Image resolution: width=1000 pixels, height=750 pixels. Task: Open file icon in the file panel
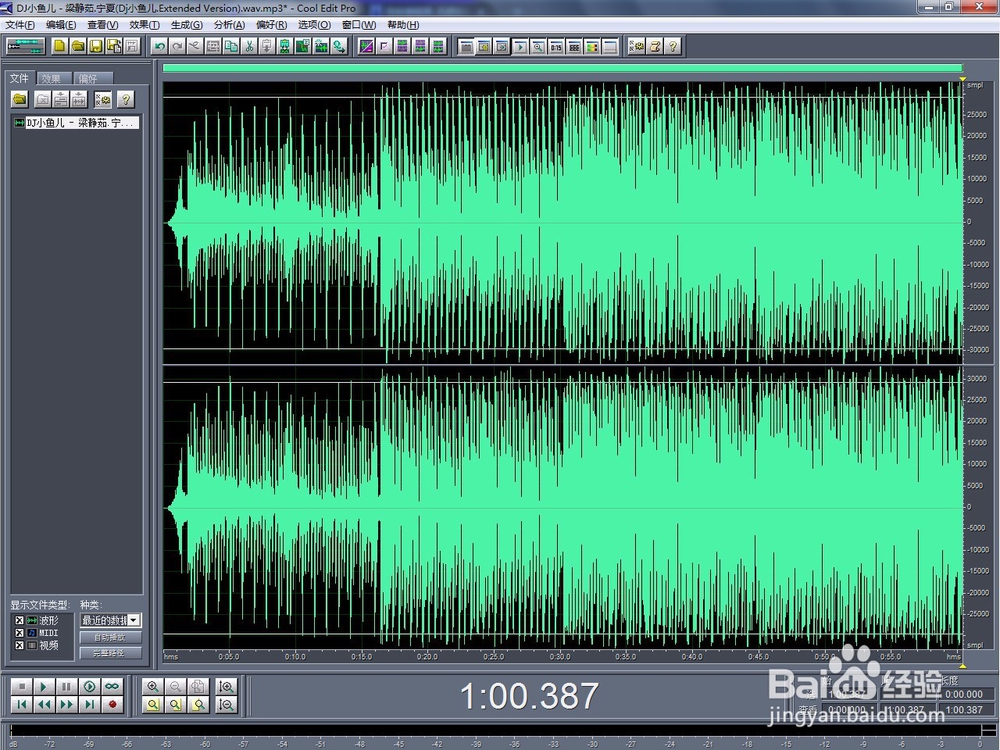click(x=20, y=99)
